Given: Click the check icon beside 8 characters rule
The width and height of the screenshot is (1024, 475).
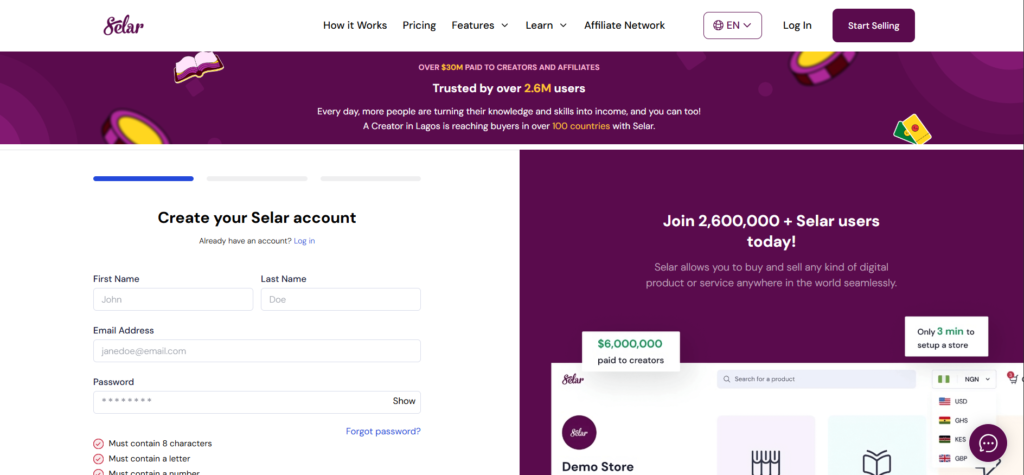Looking at the screenshot, I should [98, 443].
